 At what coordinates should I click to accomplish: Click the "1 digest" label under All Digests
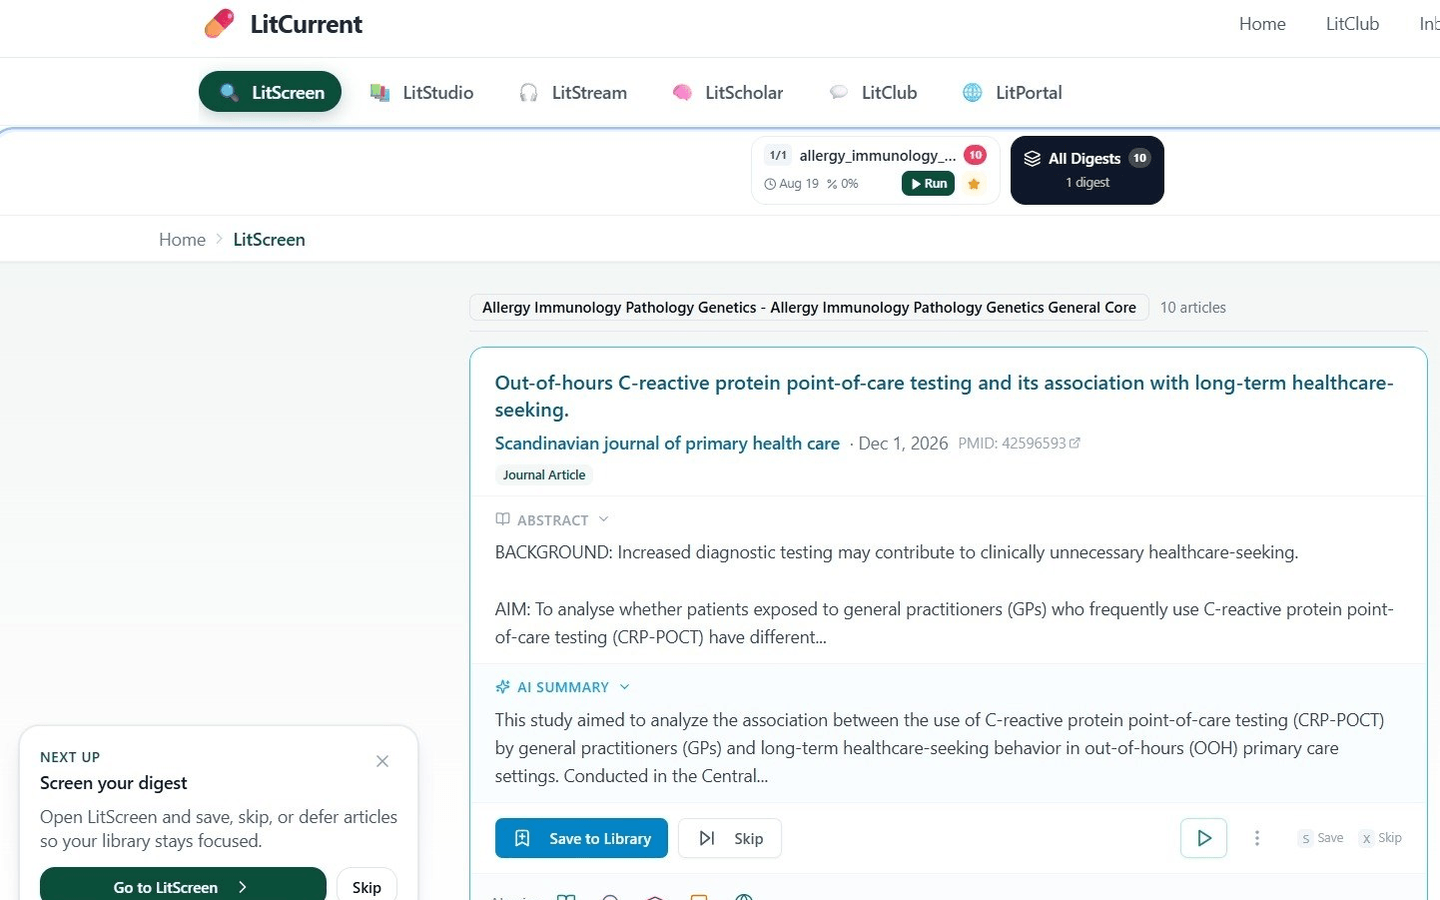1087,182
